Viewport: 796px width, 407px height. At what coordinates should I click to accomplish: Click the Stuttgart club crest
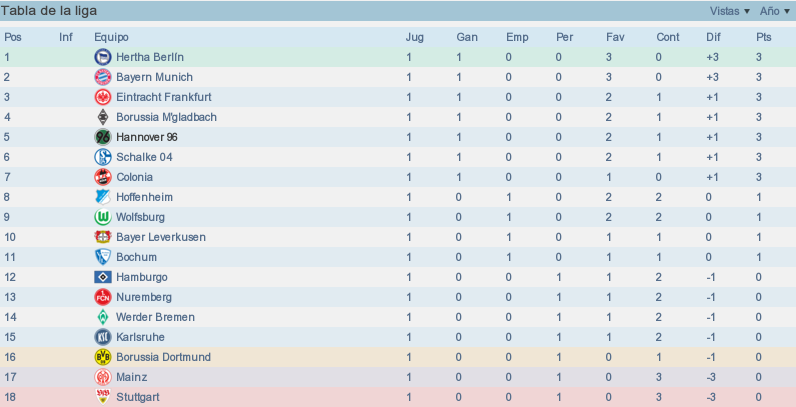tap(103, 397)
